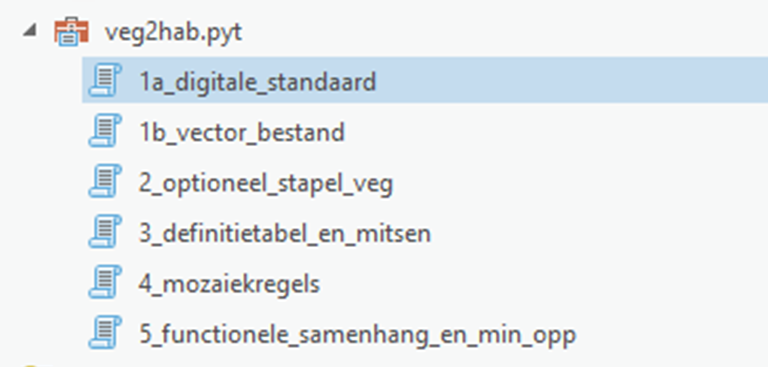The height and width of the screenshot is (367, 768).
Task: Click the 3_definitietabel_en_mitsen script icon
Action: (x=105, y=232)
